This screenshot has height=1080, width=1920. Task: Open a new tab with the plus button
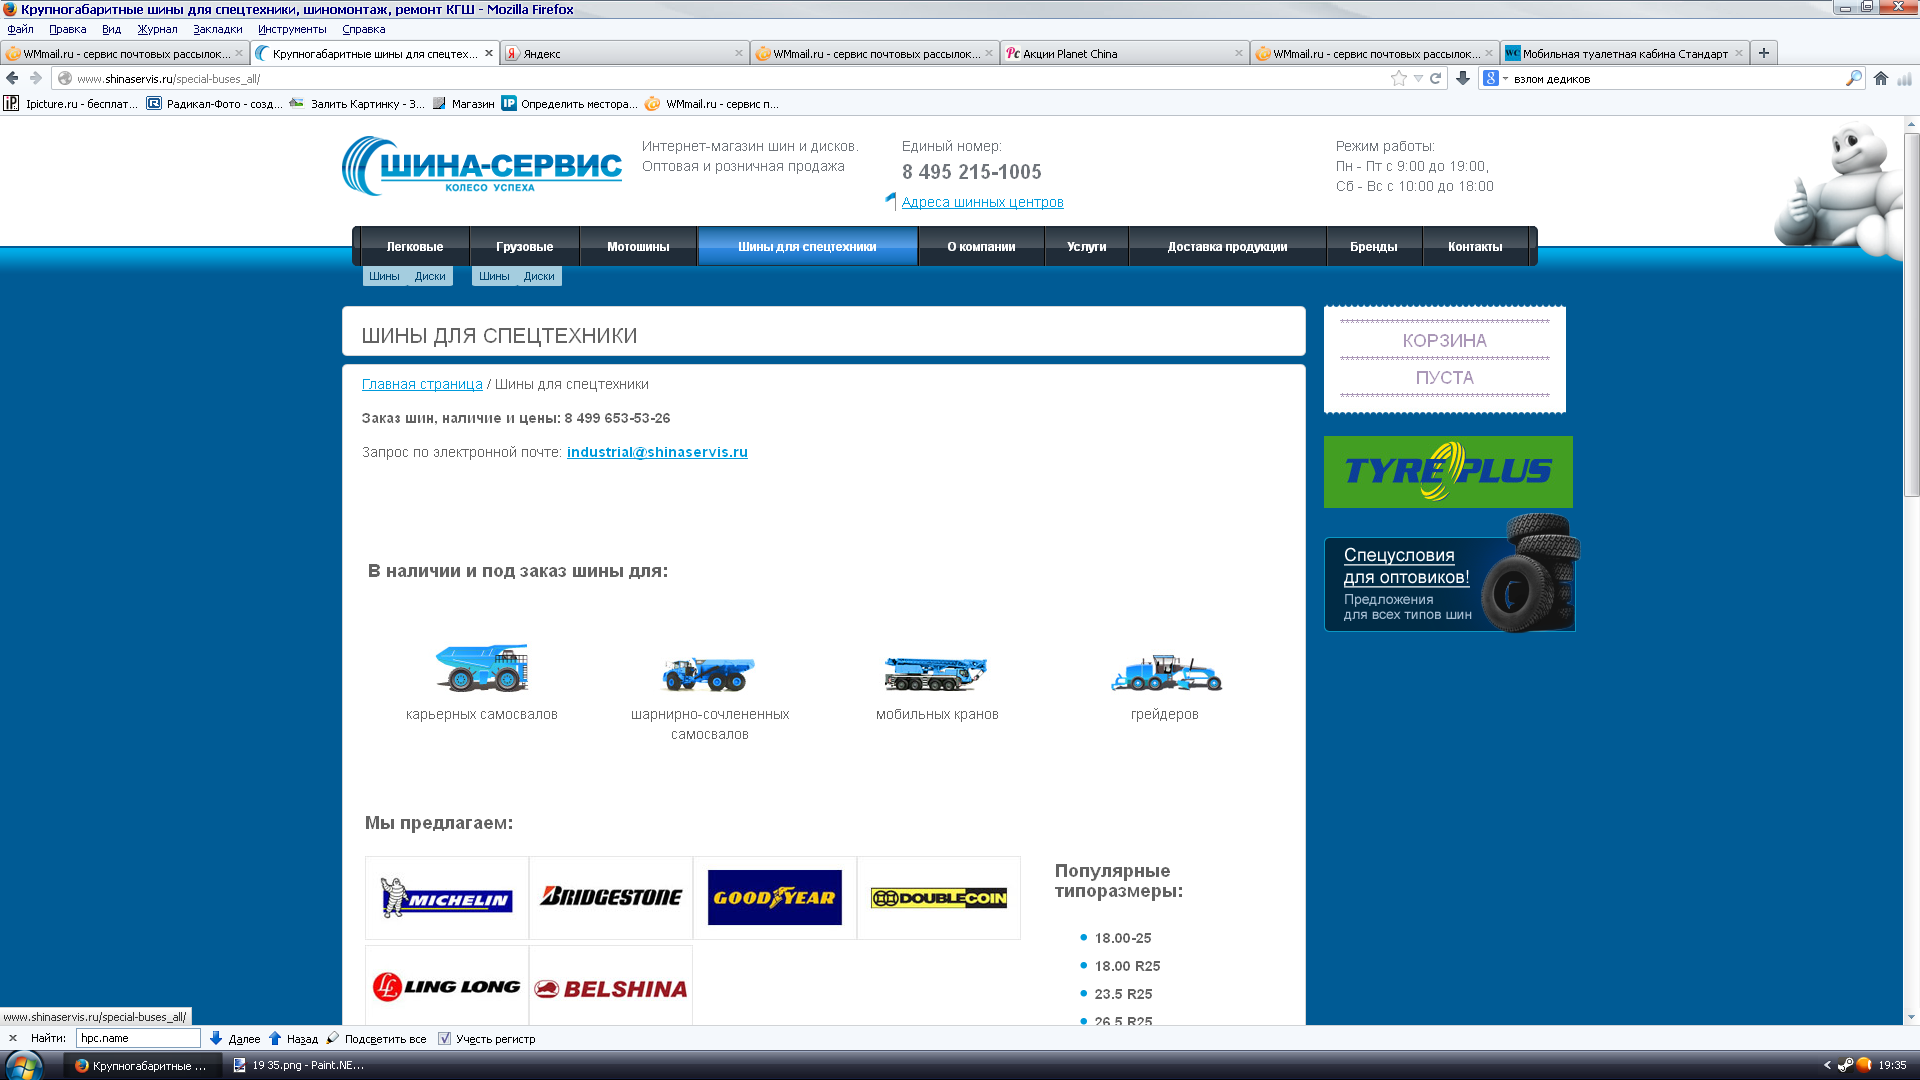[1764, 53]
